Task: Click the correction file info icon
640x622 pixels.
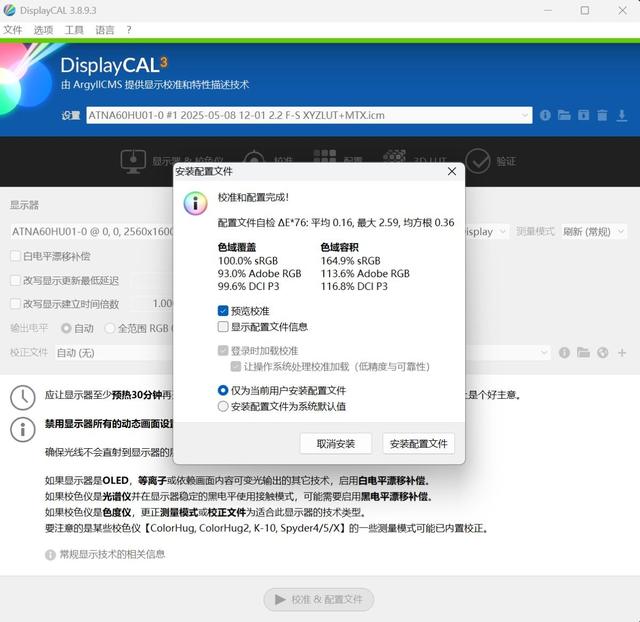Action: tap(564, 353)
